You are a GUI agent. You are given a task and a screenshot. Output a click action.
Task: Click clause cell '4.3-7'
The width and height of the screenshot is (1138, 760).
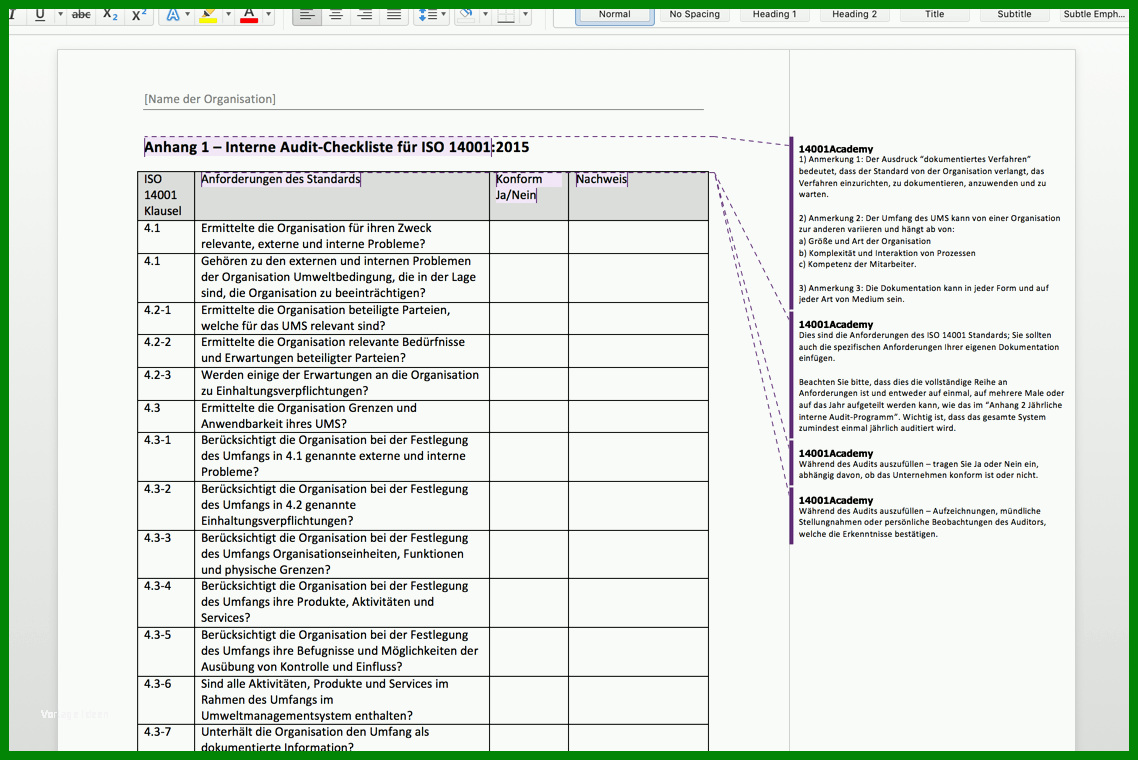click(x=166, y=738)
